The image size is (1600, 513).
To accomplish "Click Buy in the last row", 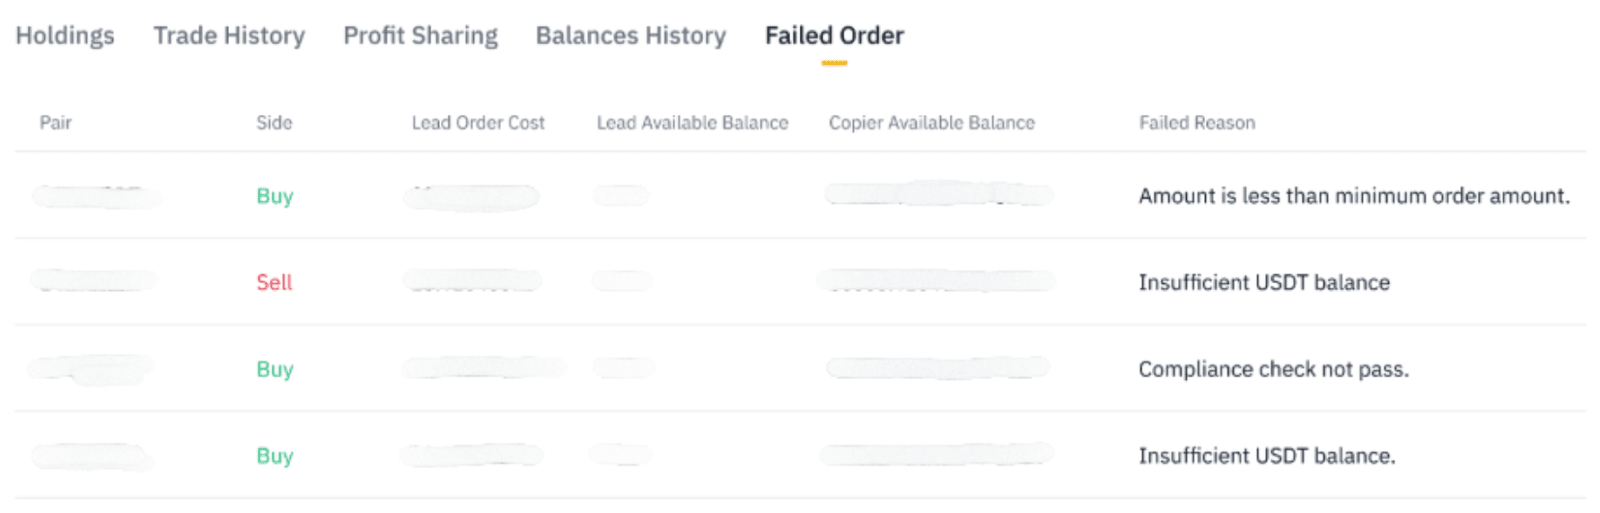I will [274, 456].
